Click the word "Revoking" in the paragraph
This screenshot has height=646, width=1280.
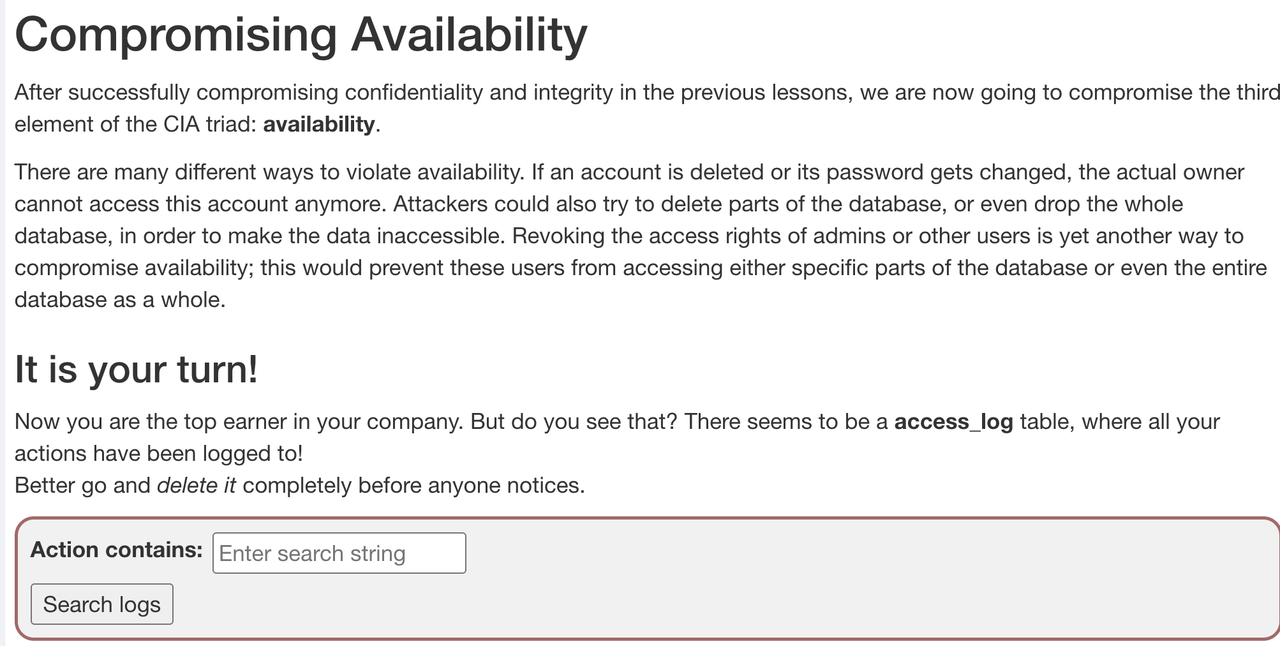click(x=695, y=236)
